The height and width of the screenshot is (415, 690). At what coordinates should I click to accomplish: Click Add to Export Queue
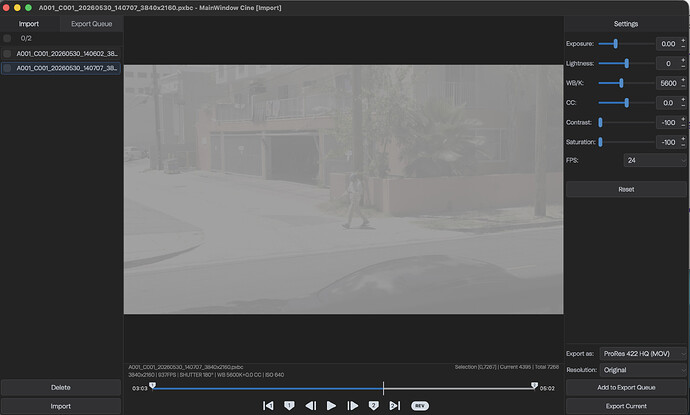[x=626, y=387]
